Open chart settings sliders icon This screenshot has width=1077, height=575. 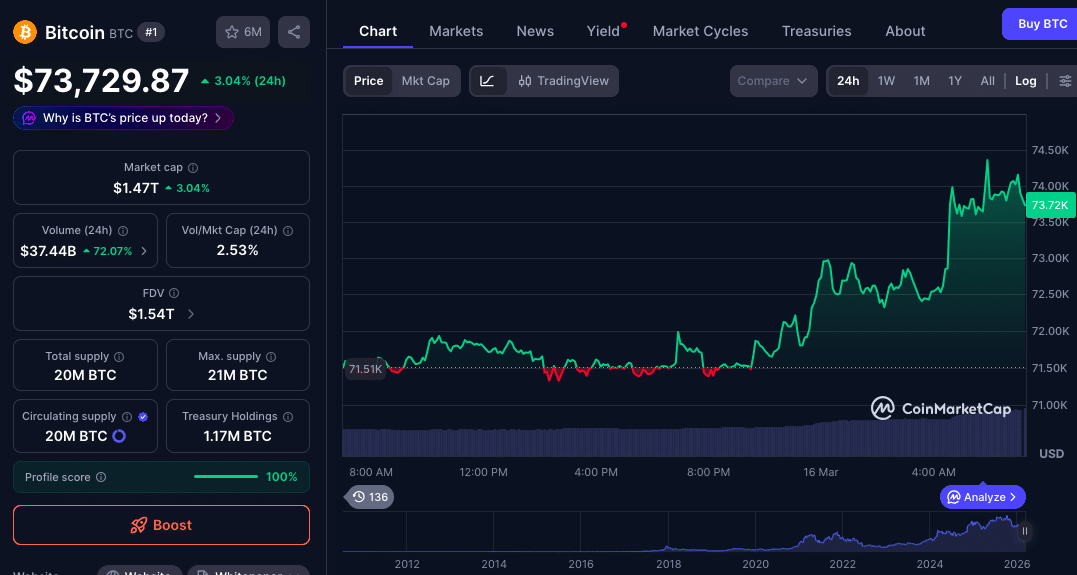[1065, 81]
